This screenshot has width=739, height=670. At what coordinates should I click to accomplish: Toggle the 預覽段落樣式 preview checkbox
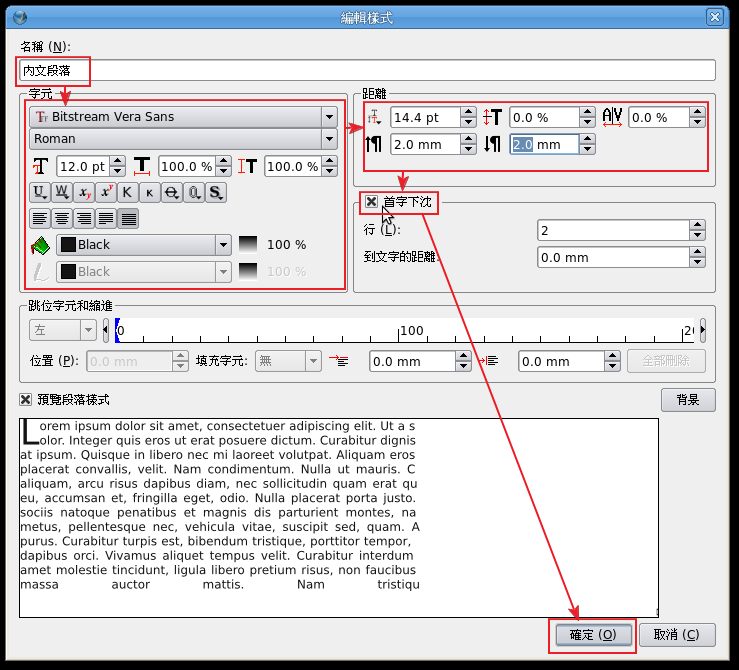click(26, 400)
